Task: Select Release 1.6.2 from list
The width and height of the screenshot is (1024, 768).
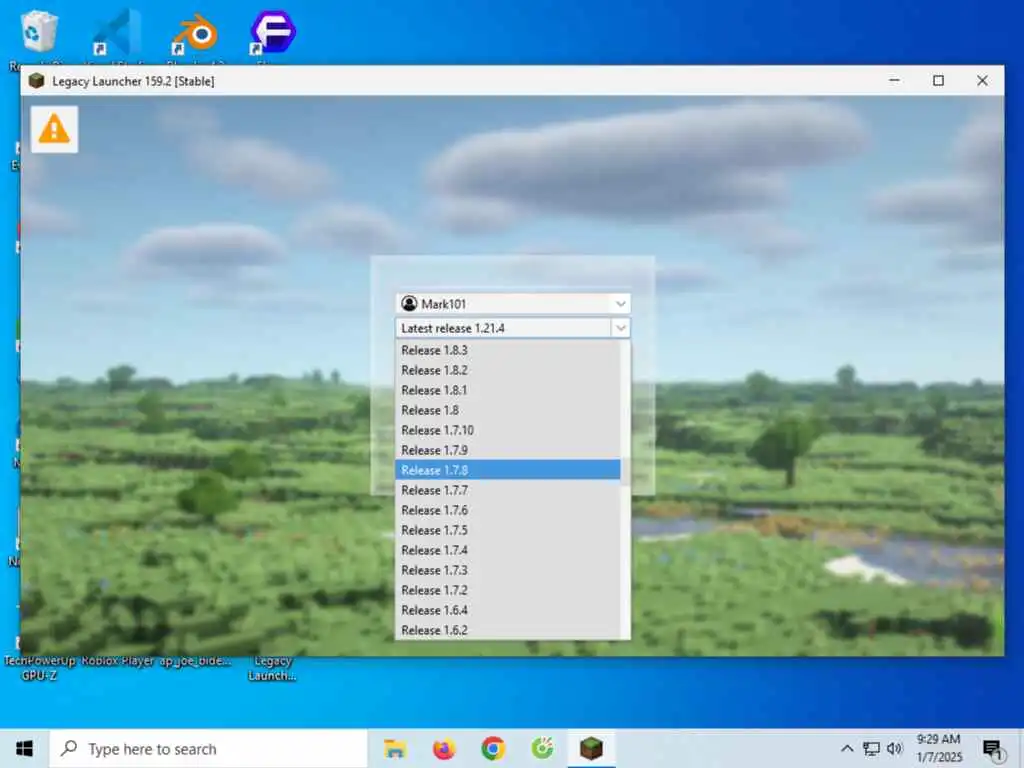Action: point(507,630)
